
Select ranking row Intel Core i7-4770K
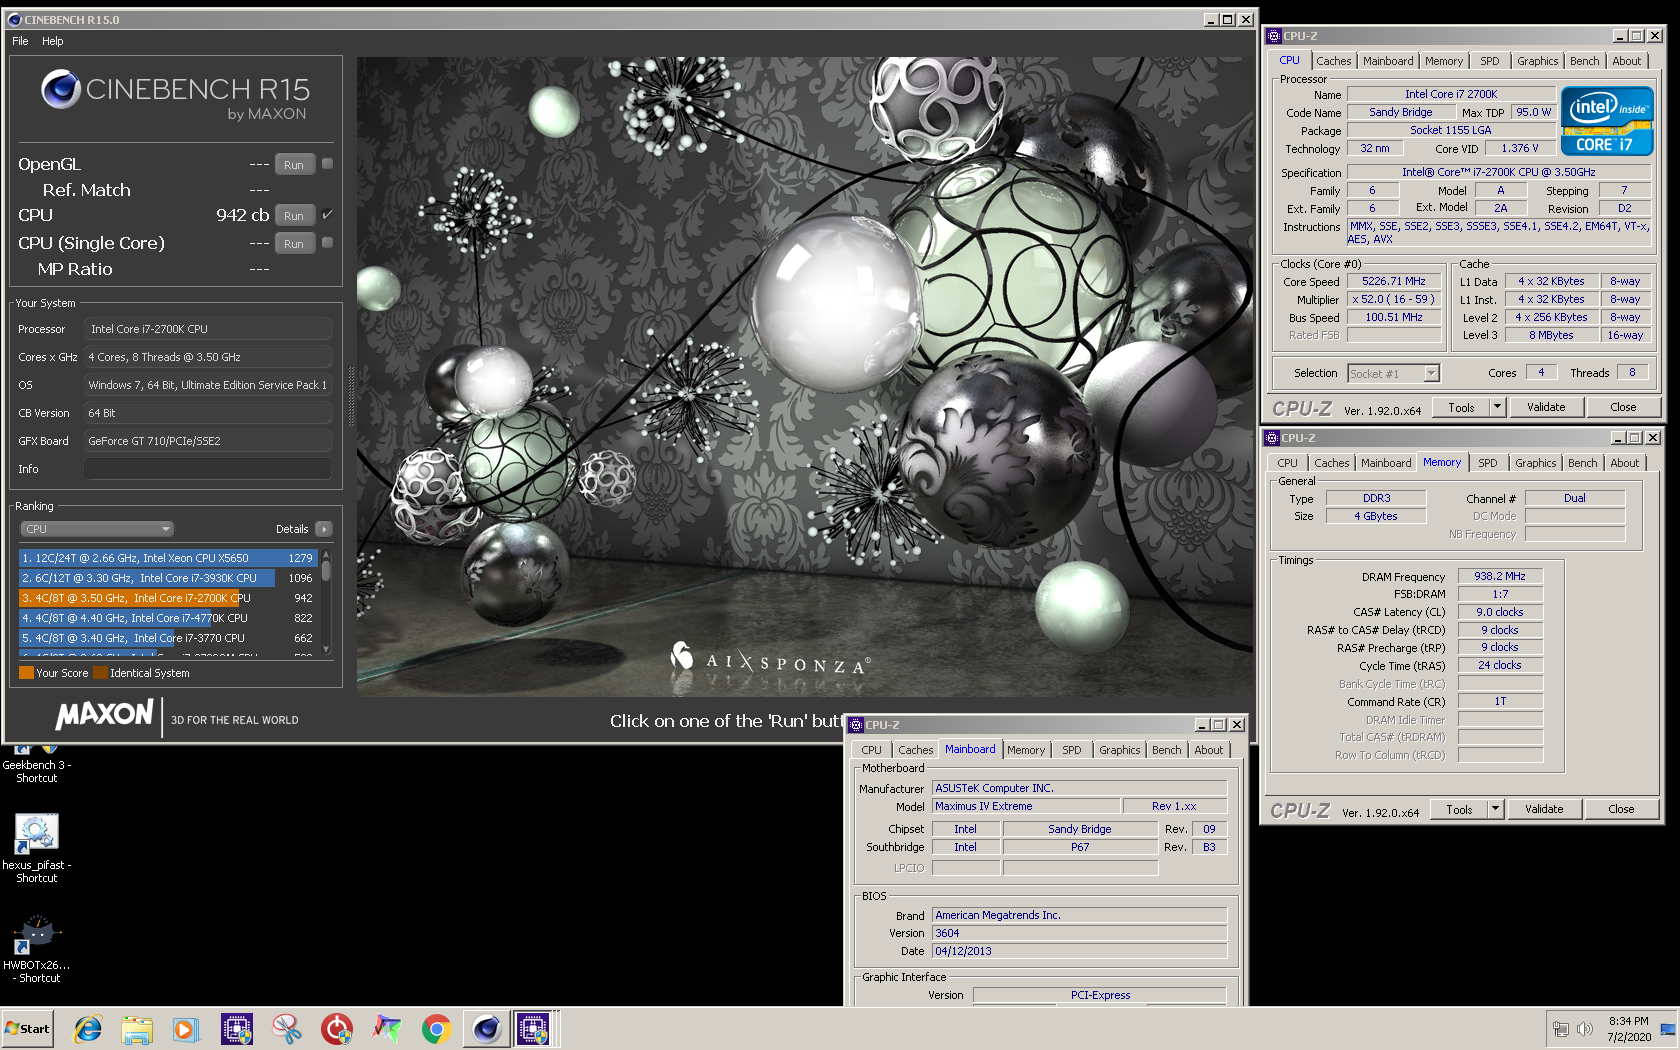167,618
